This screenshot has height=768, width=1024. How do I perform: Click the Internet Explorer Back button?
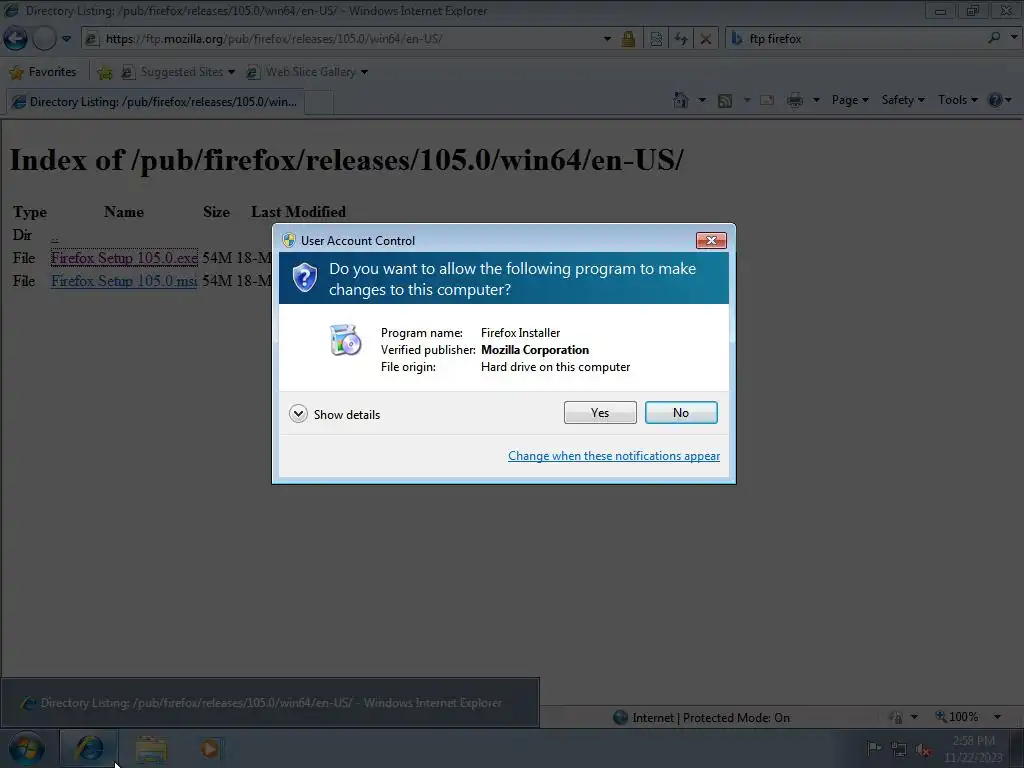pyautogui.click(x=16, y=39)
